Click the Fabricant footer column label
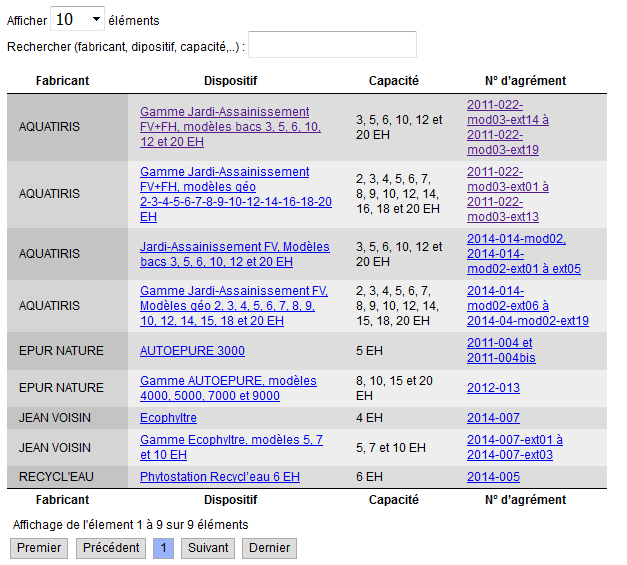This screenshot has width=627, height=565. [62, 500]
